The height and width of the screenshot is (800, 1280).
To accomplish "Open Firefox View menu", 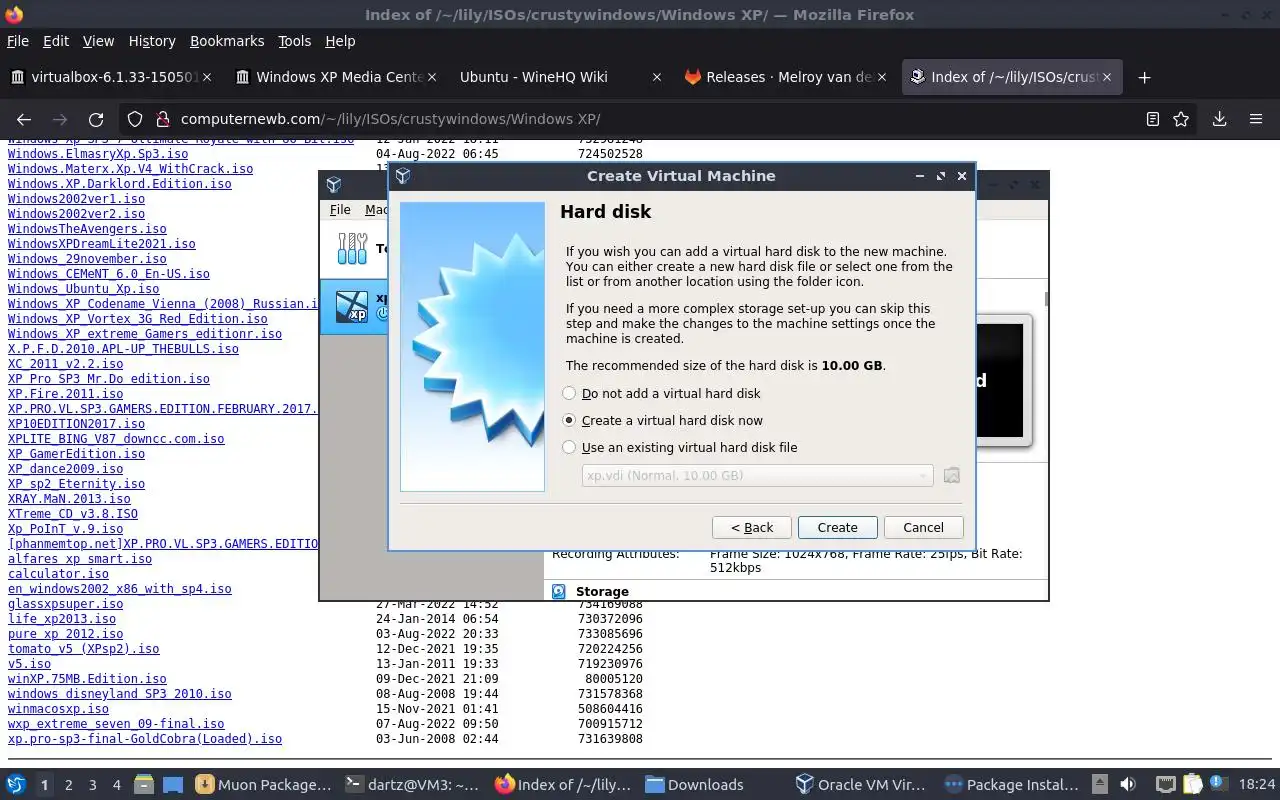I will pyautogui.click(x=98, y=41).
